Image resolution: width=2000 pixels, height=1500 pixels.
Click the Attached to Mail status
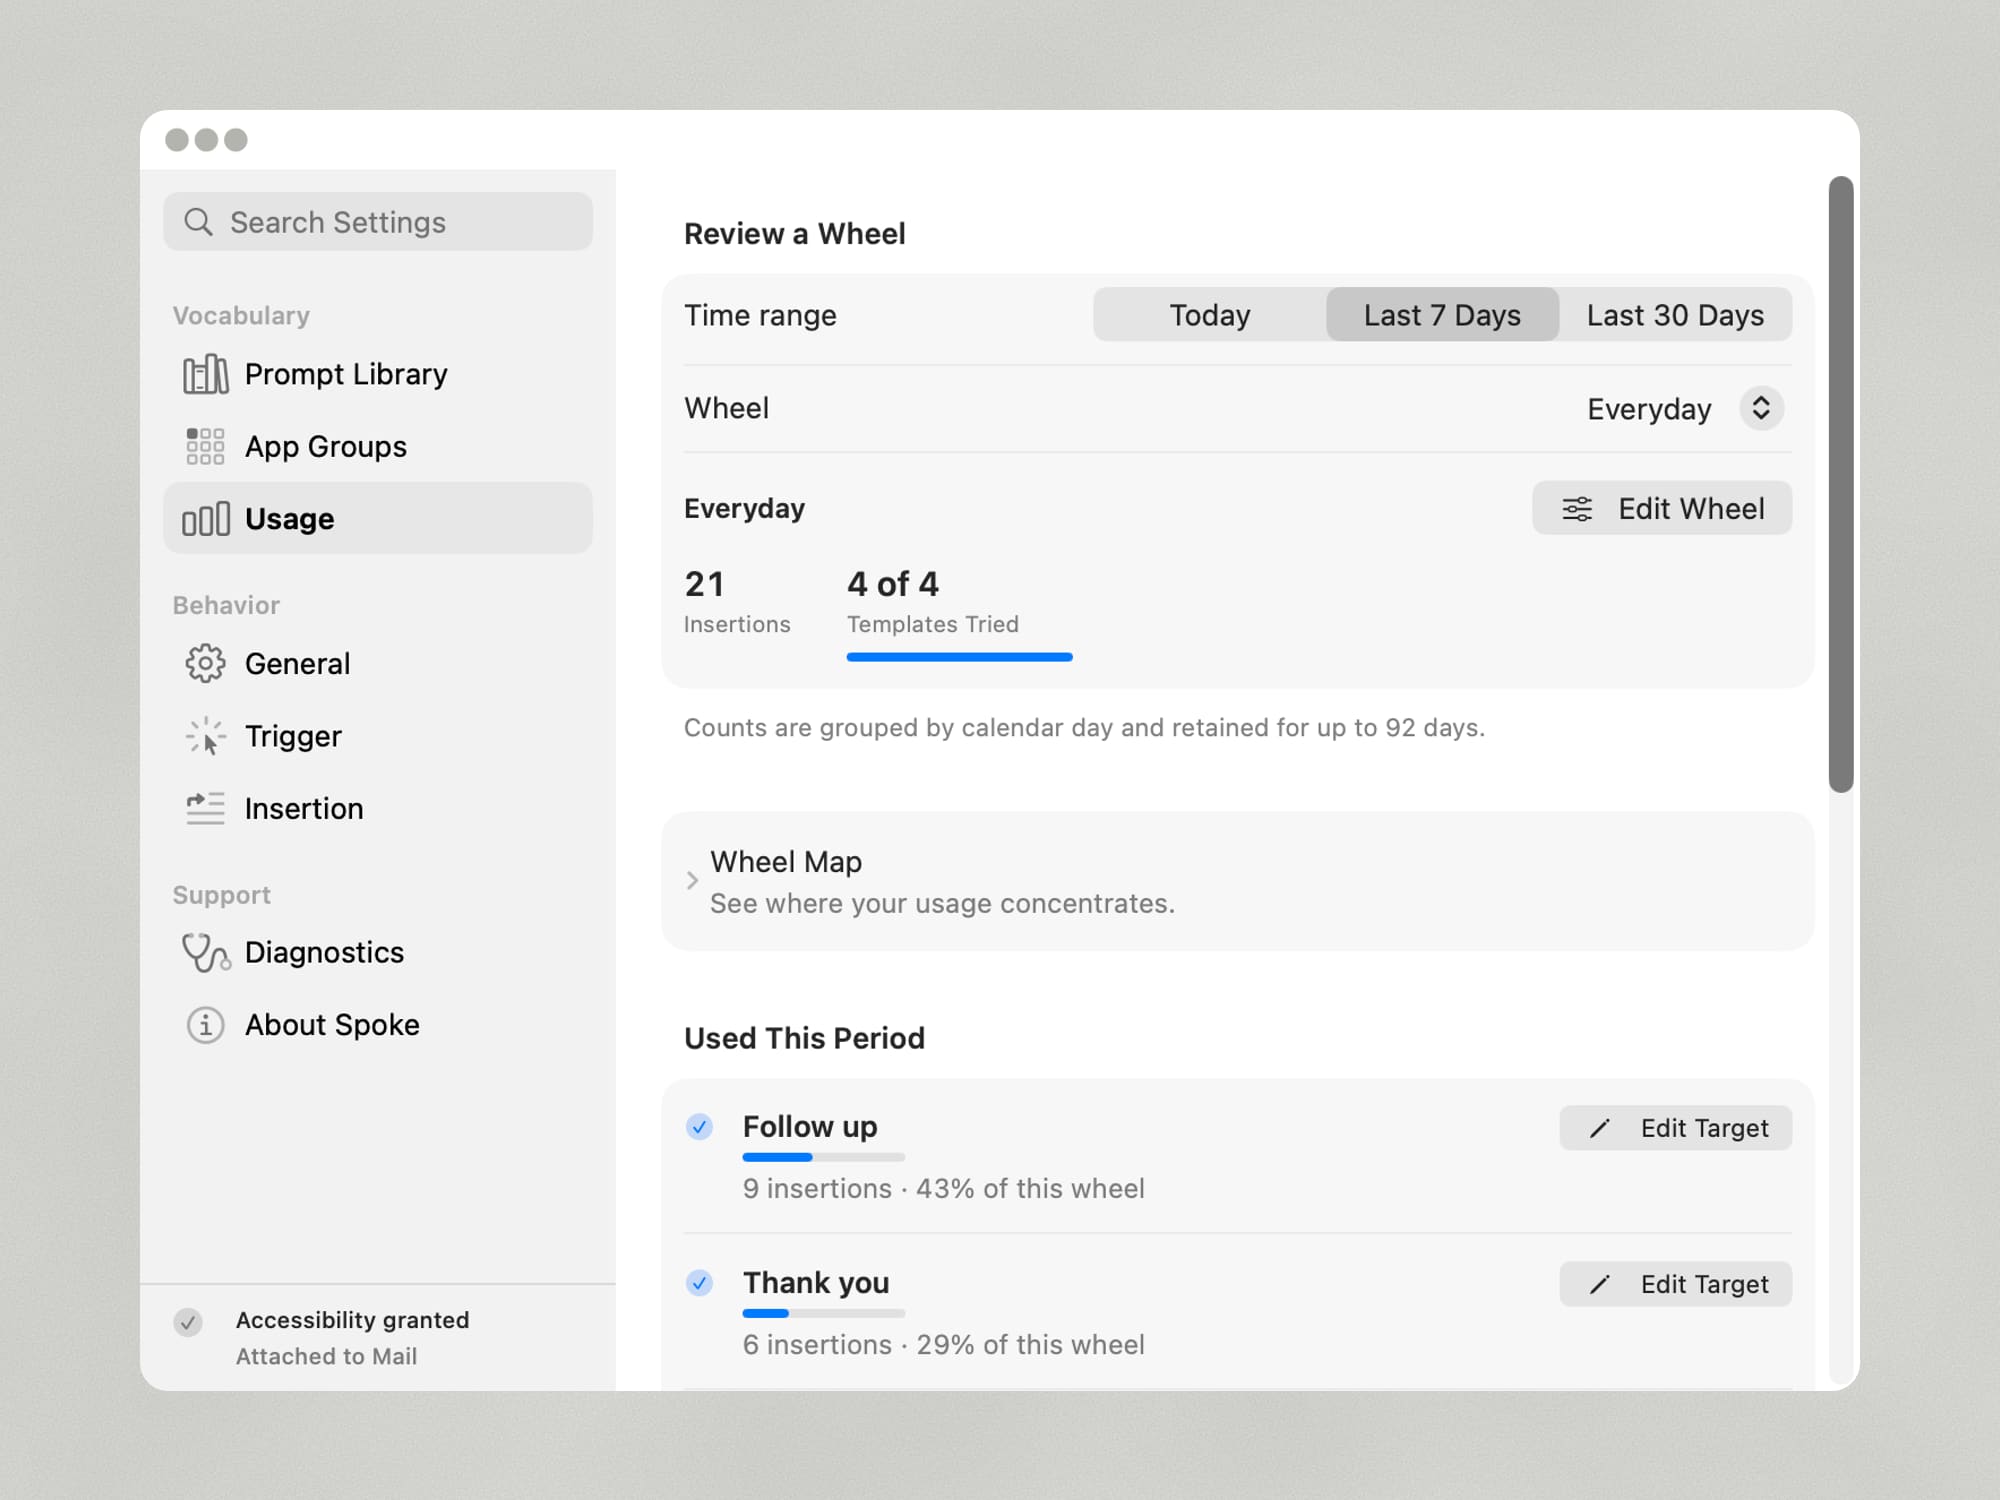click(326, 1357)
